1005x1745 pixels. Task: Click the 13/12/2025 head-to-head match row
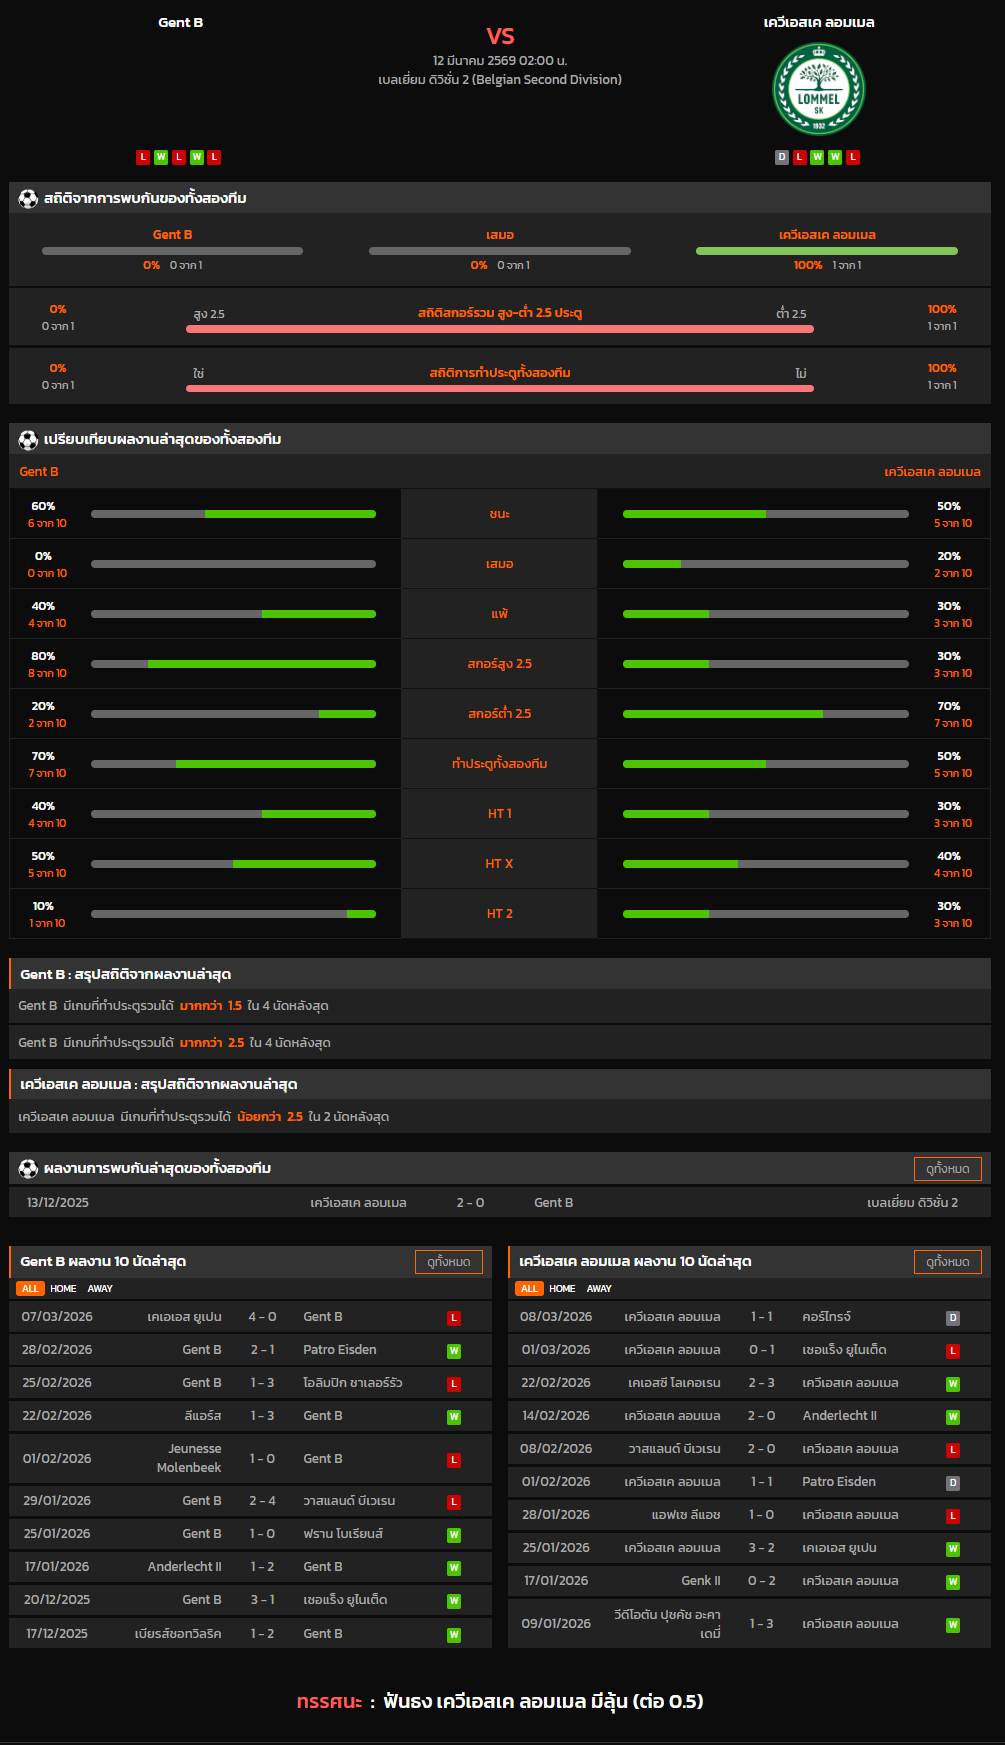(500, 1203)
